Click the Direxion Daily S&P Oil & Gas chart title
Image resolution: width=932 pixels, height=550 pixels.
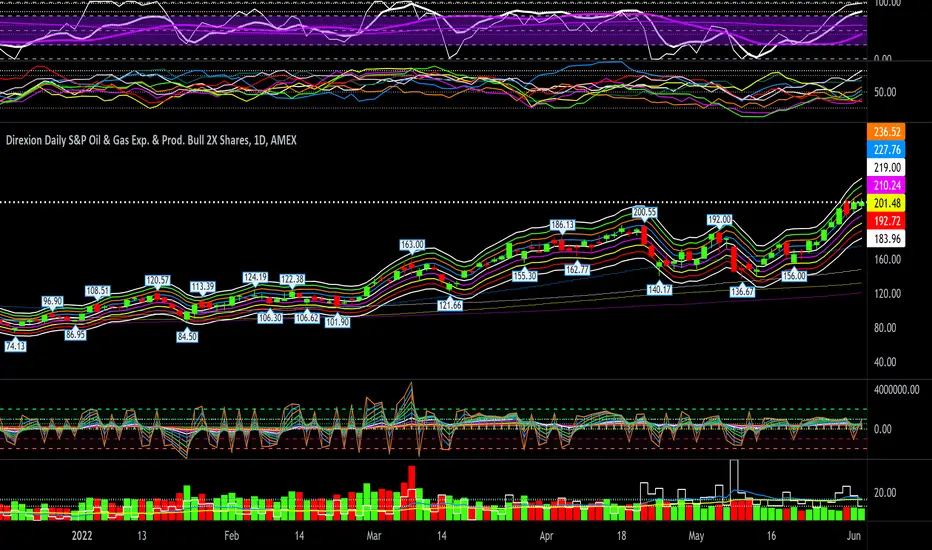(x=151, y=140)
